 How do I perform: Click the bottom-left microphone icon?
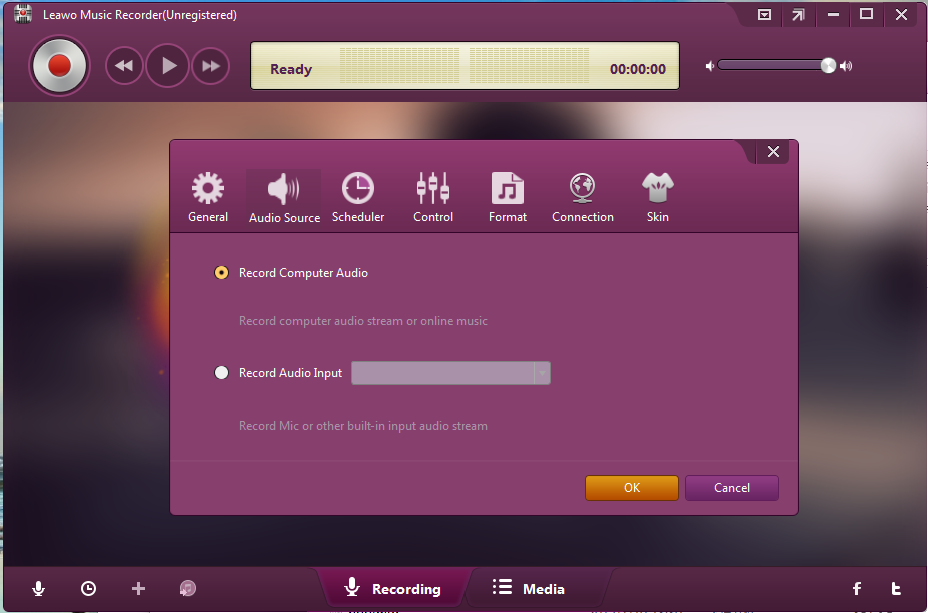coord(39,589)
